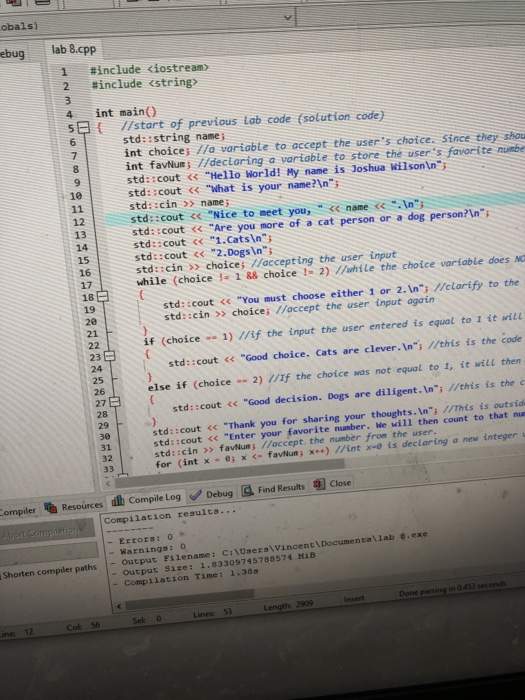Click the "2.Dogs\n" cout line
525x700 pixels.
click(x=204, y=254)
